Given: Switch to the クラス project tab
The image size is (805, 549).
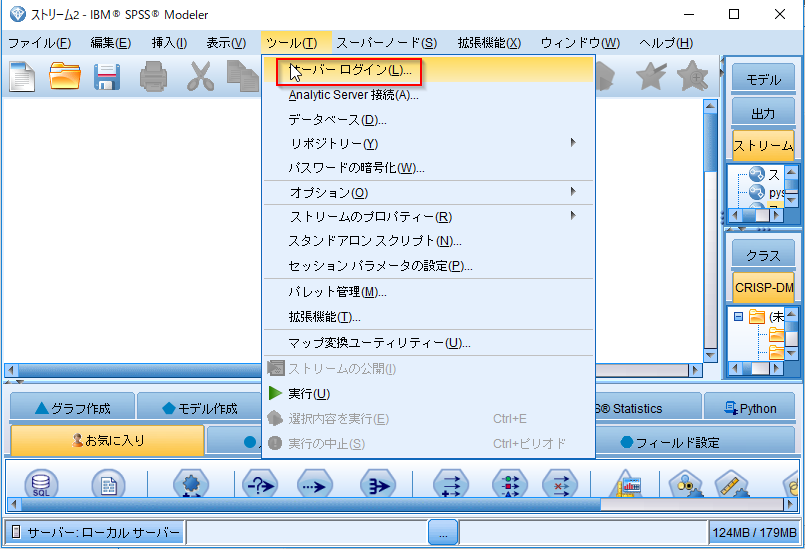Looking at the screenshot, I should click(763, 254).
